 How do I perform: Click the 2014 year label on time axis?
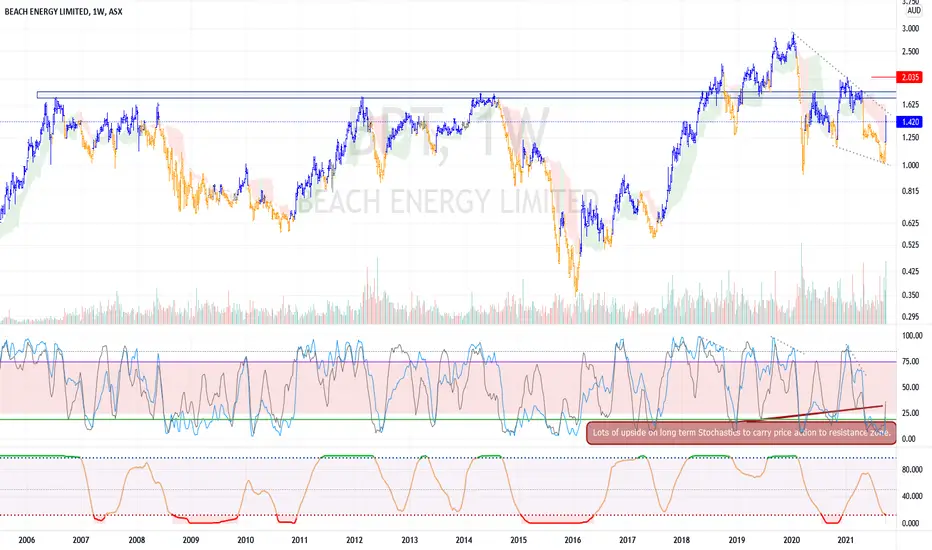(x=464, y=540)
